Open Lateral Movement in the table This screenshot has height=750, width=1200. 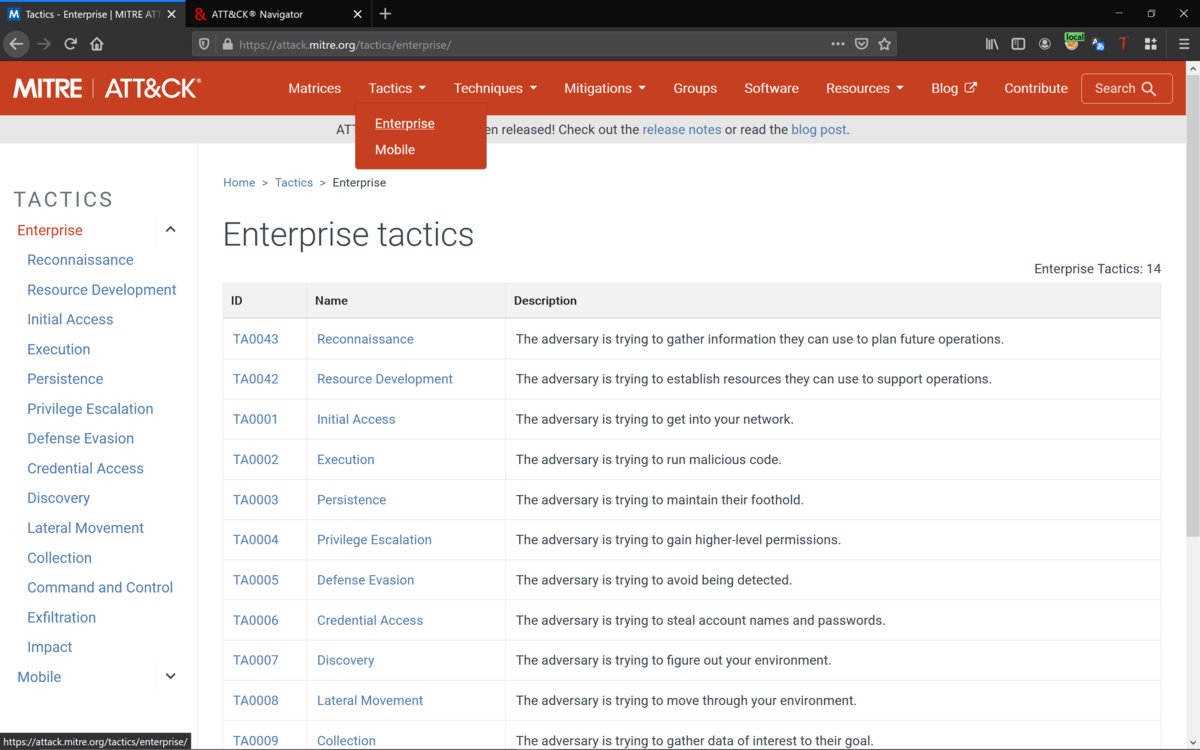coord(370,700)
